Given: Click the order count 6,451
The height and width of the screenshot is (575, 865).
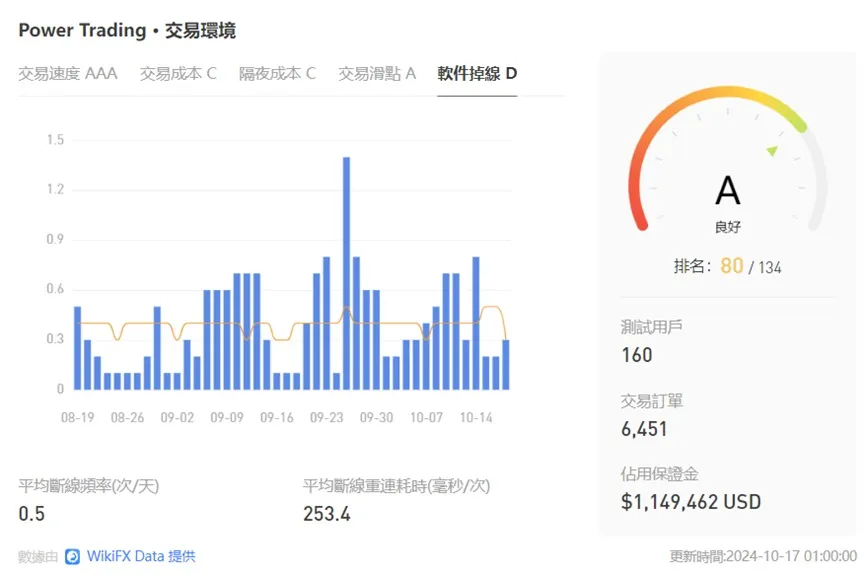Looking at the screenshot, I should click(x=644, y=429).
